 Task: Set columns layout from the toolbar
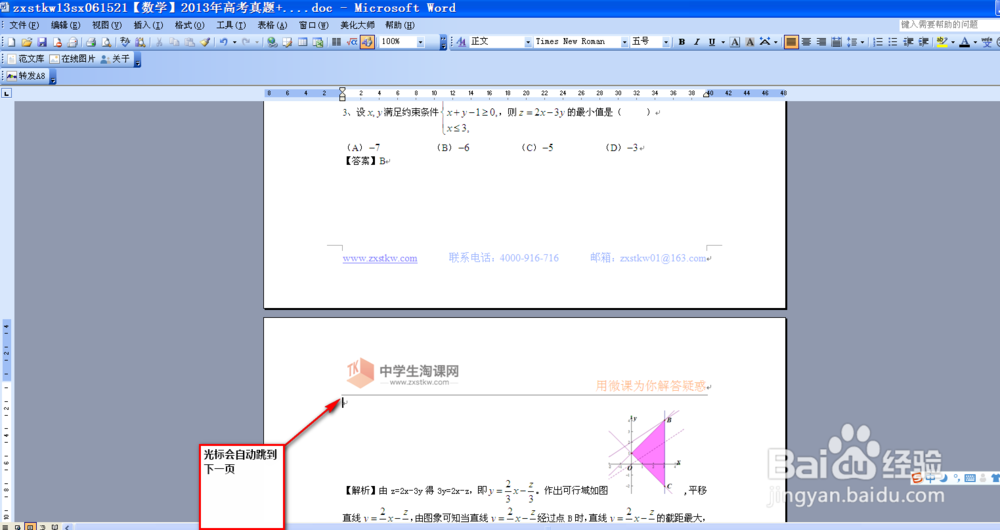pyautogui.click(x=336, y=42)
